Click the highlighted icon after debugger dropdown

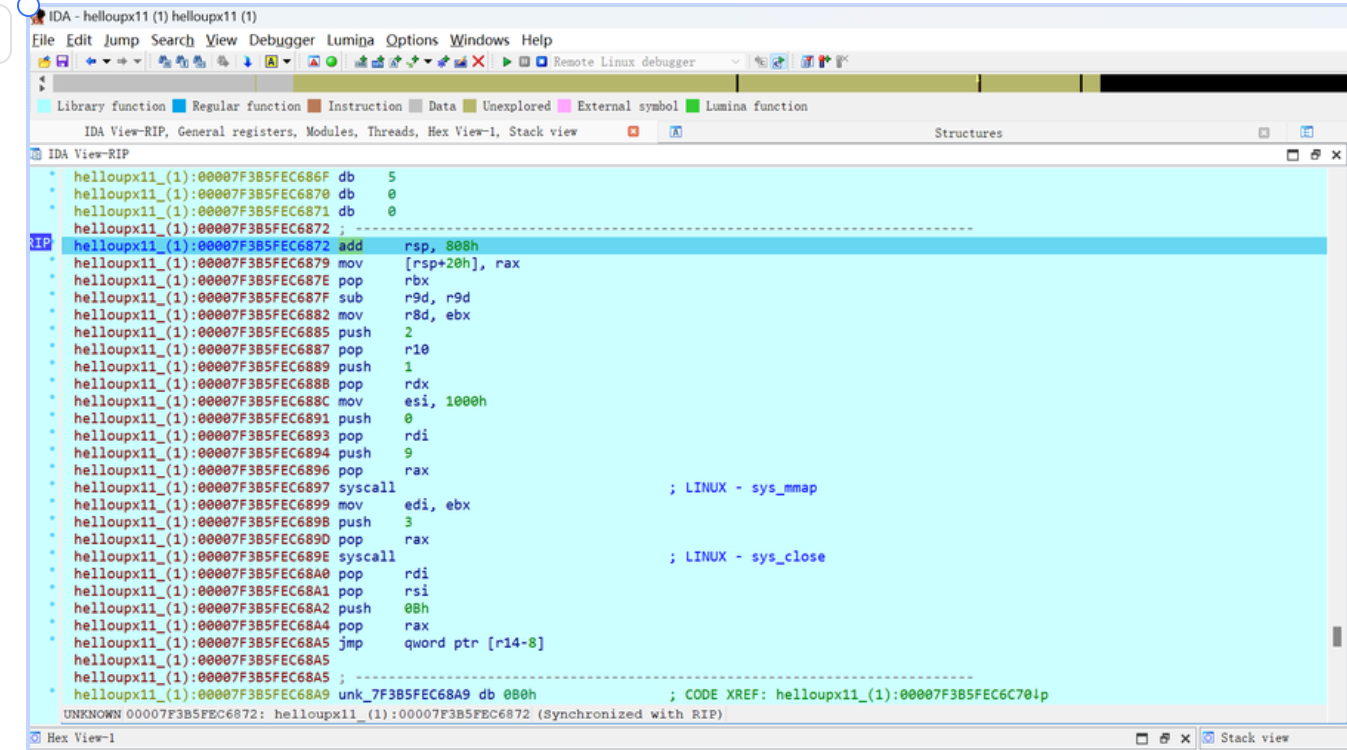pyautogui.click(x=778, y=62)
